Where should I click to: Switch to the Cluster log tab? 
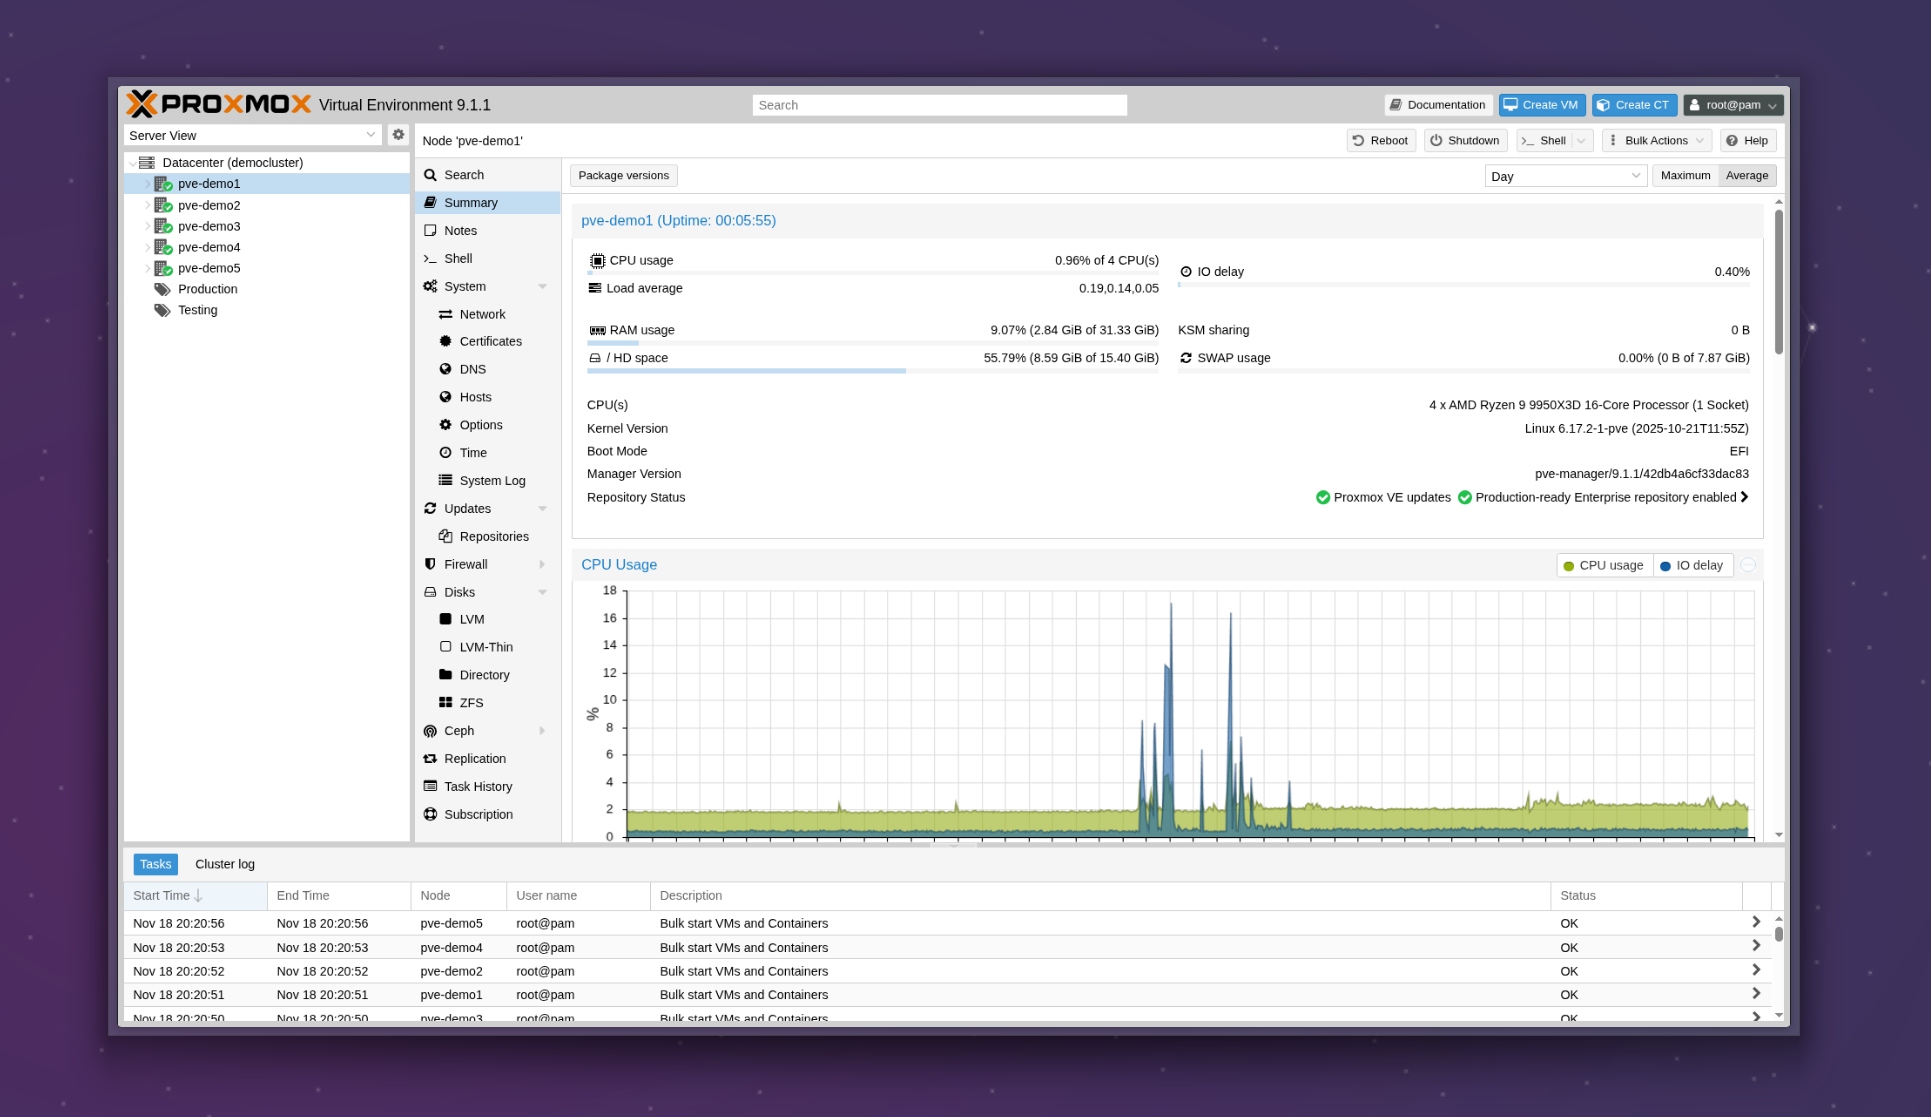pos(225,864)
